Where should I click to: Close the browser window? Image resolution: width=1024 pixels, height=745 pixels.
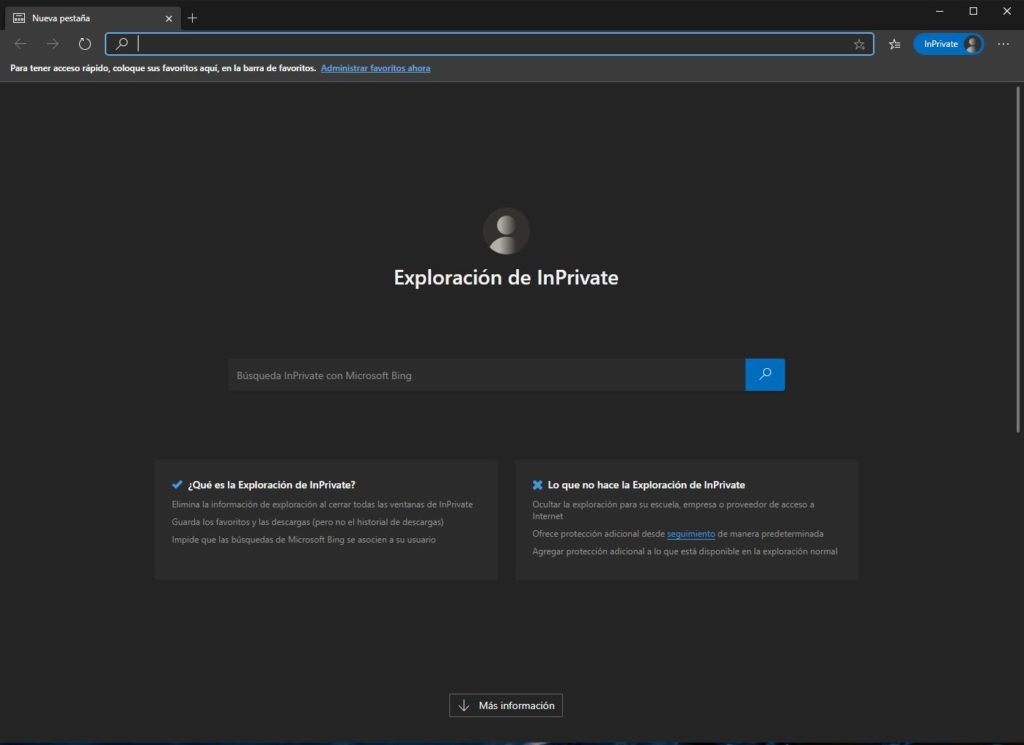tap(1006, 11)
